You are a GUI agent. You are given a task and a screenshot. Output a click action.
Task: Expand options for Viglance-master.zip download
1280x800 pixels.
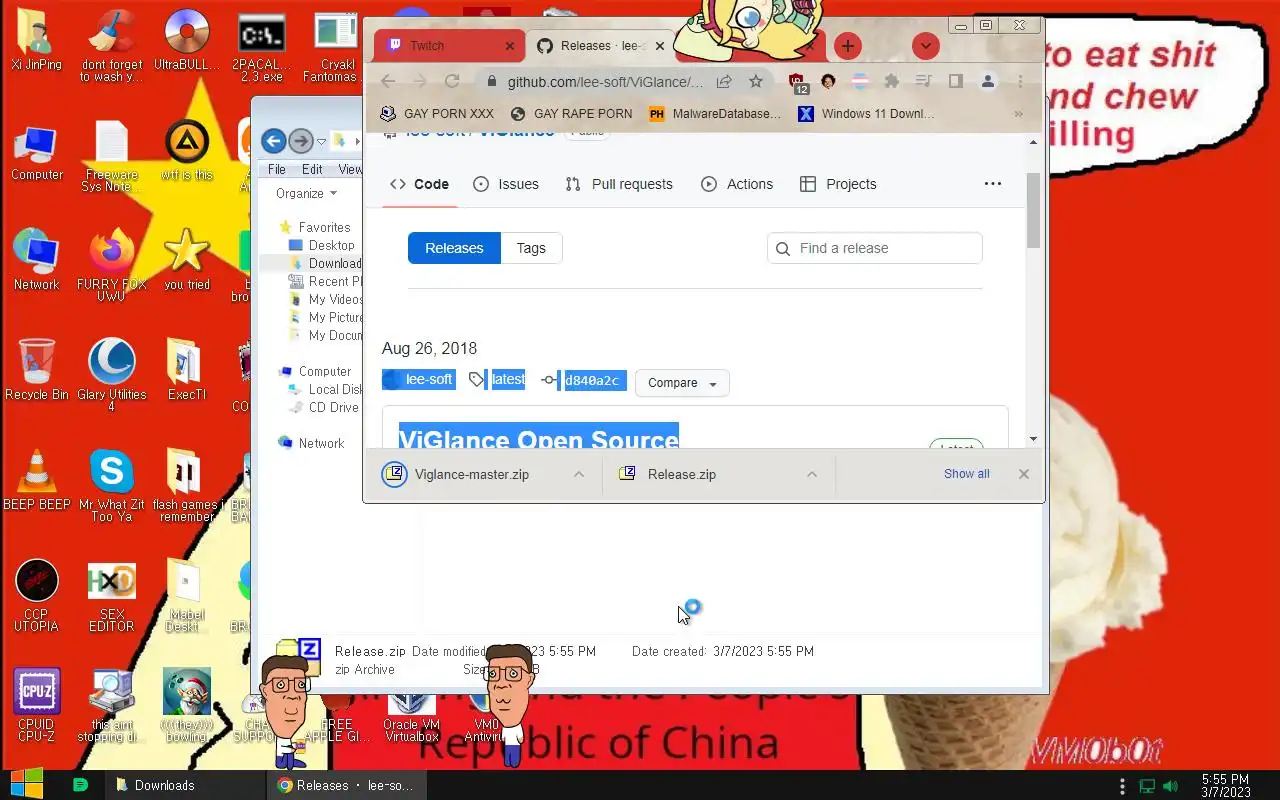[579, 474]
